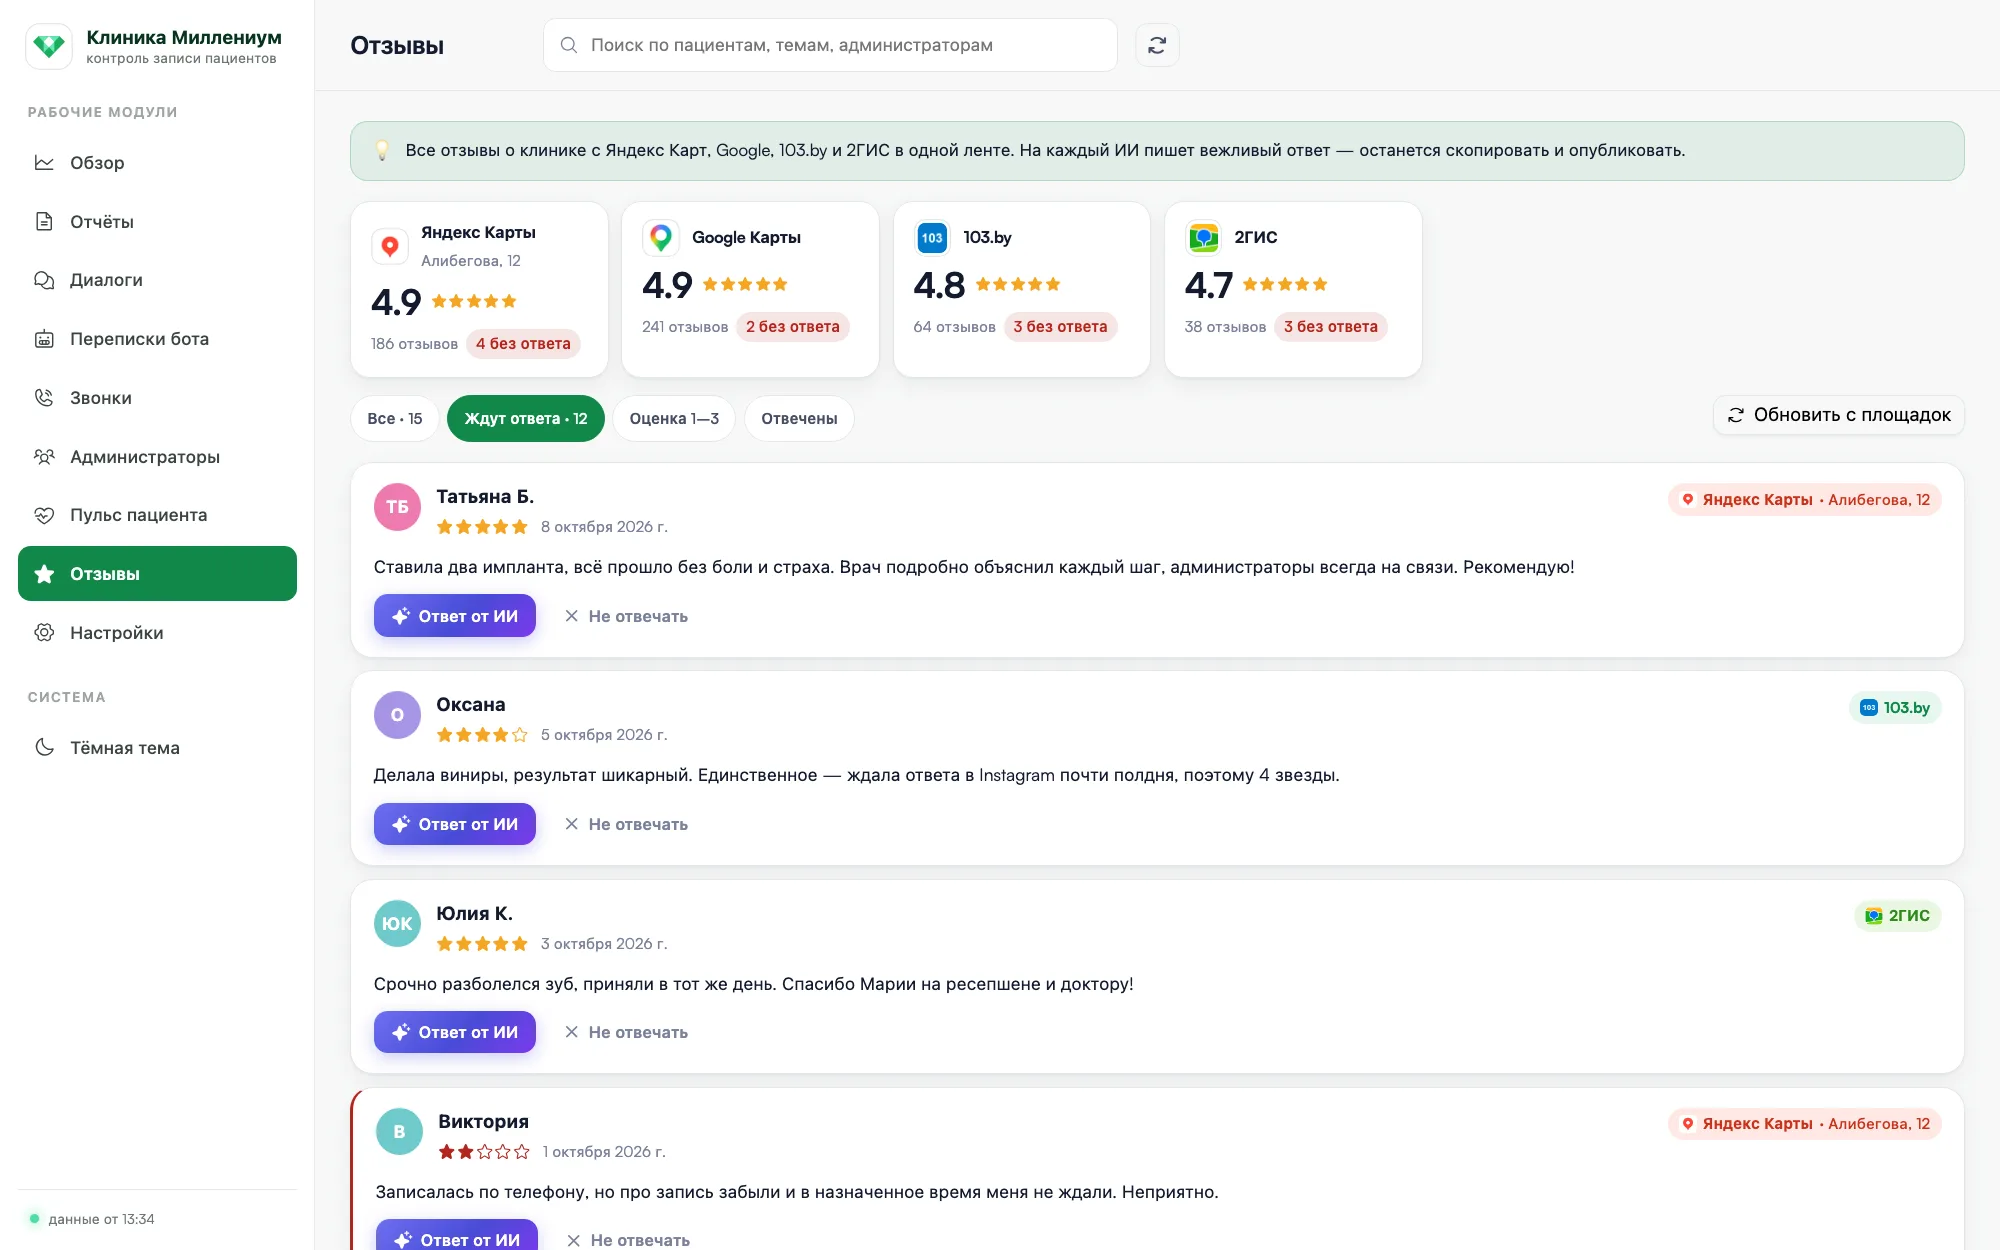Screen dimensions: 2000x1250
Task: Toggle Тёмная тема
Action: click(x=157, y=748)
